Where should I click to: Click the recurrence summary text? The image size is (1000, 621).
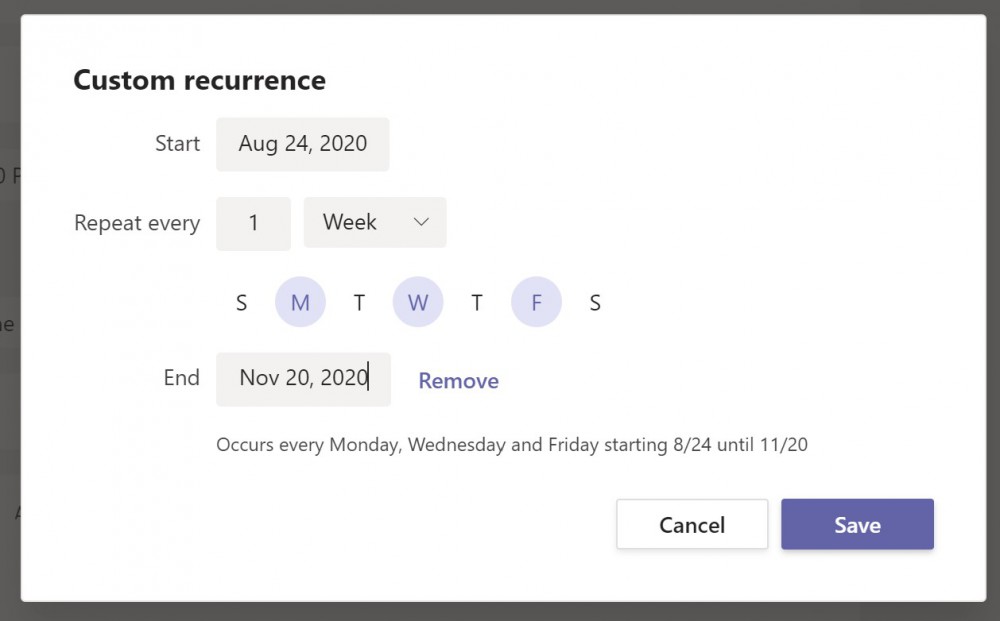(512, 444)
